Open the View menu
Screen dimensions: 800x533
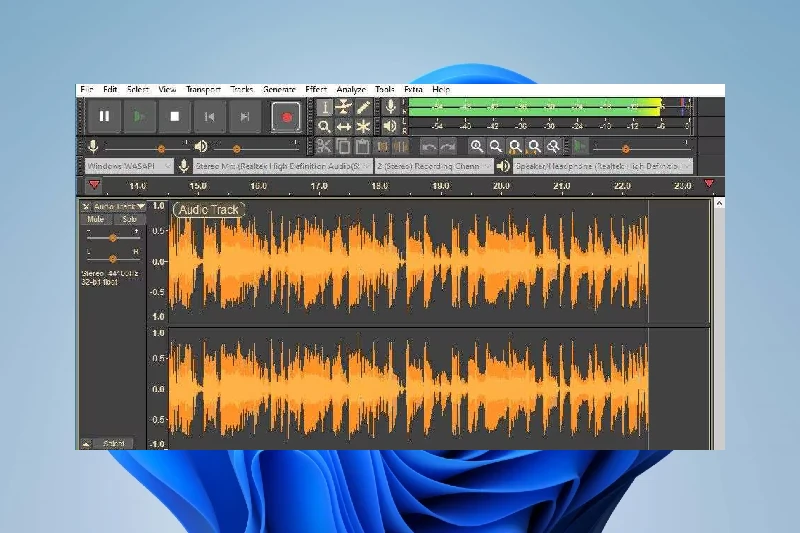pyautogui.click(x=167, y=90)
